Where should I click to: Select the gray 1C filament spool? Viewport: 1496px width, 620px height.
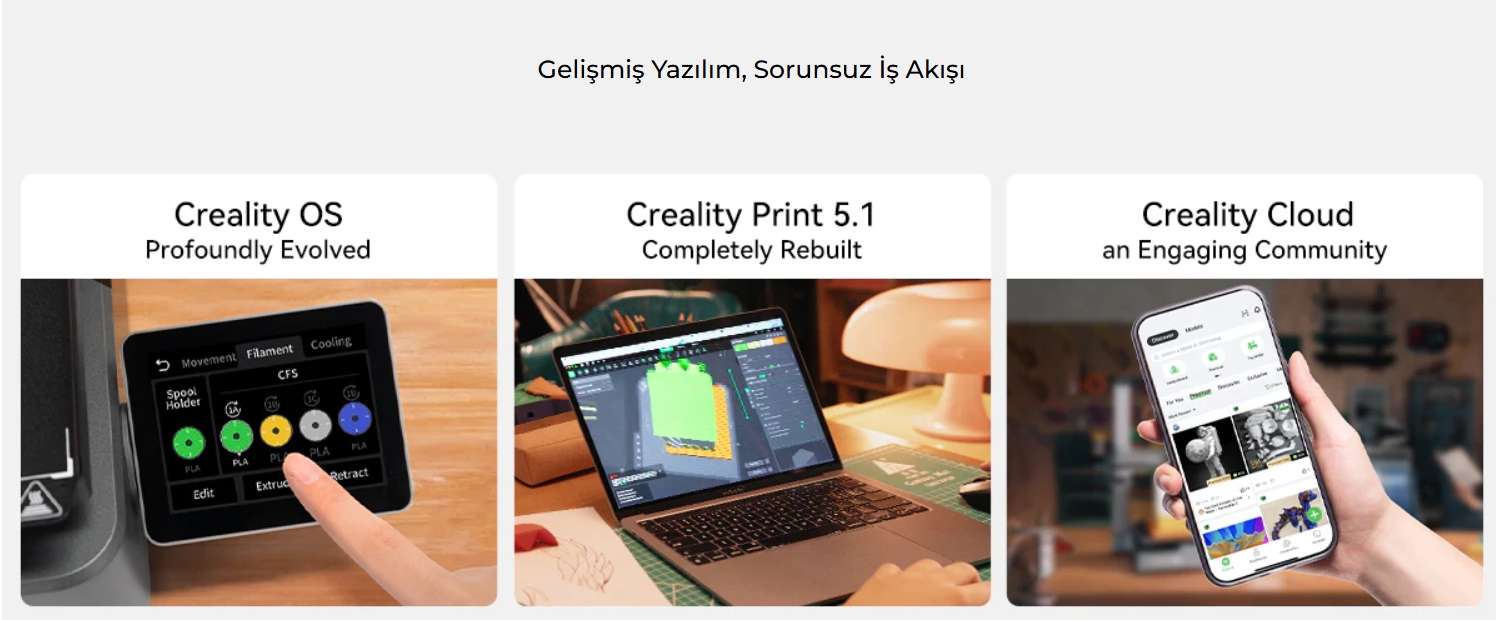pos(316,425)
